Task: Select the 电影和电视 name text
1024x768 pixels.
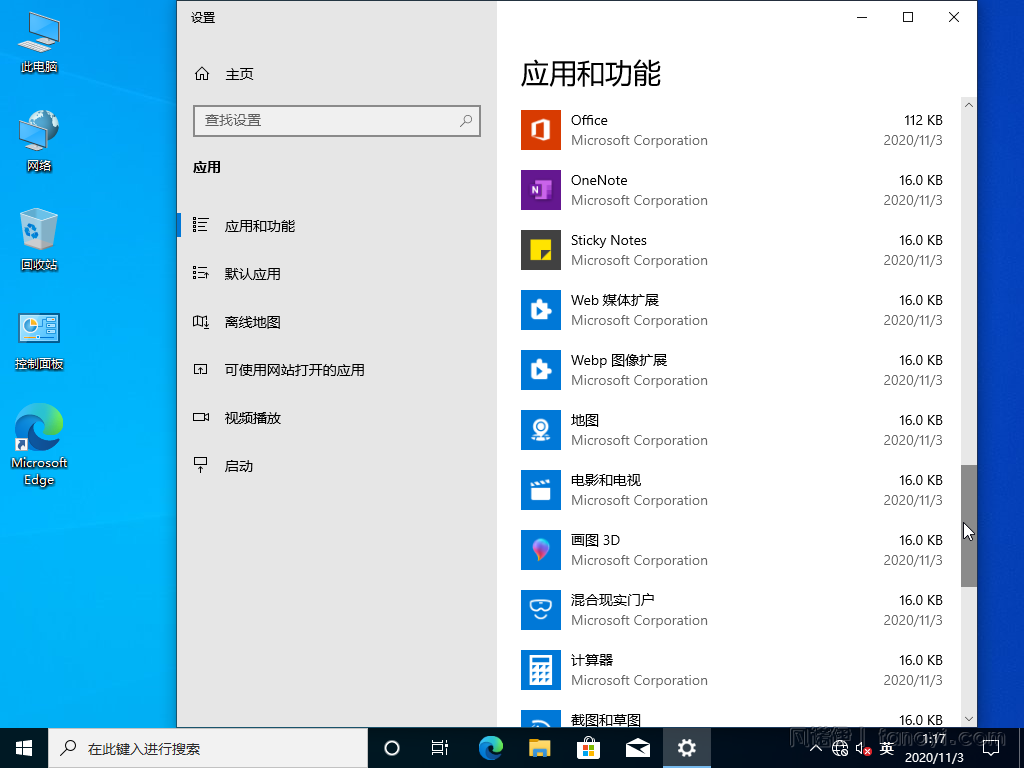Action: coord(606,480)
